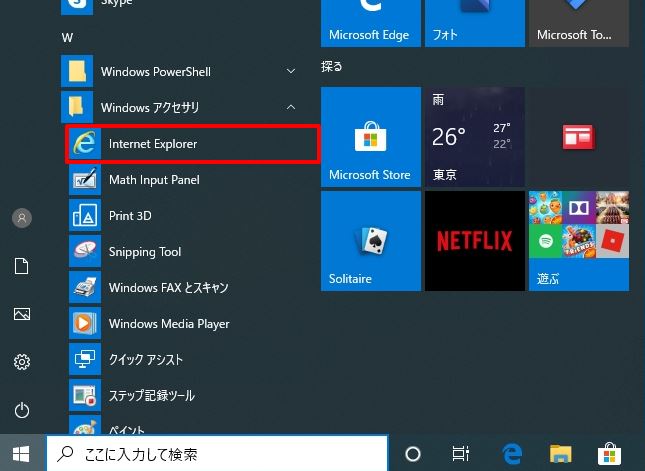Open the Microsoft Edge tile
Image resolution: width=645 pixels, height=471 pixels.
point(371,23)
